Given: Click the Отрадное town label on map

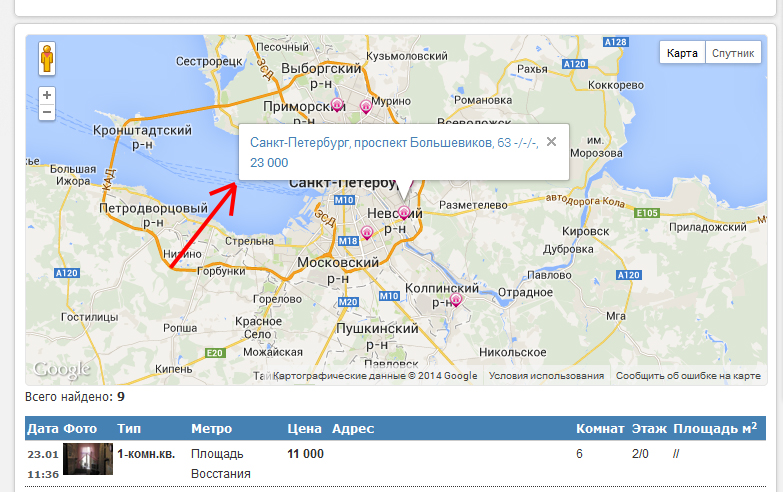Looking at the screenshot, I should coord(525,292).
